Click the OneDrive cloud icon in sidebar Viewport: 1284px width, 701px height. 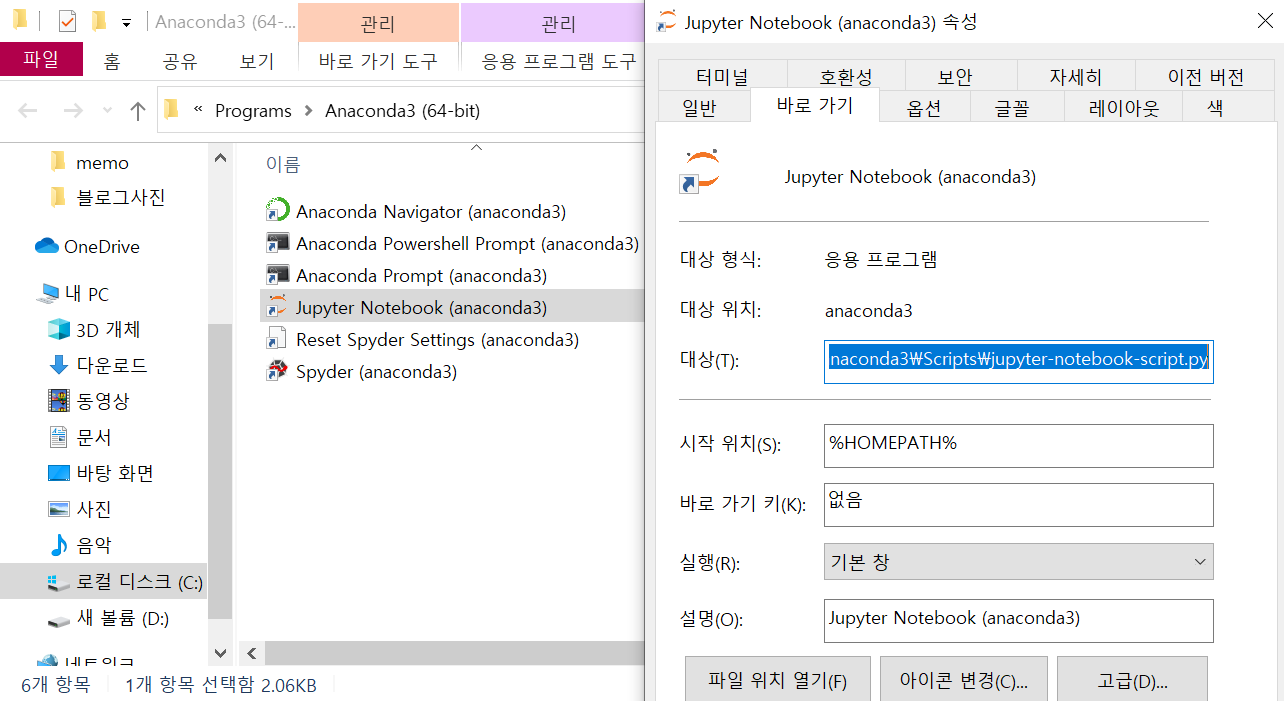(47, 246)
